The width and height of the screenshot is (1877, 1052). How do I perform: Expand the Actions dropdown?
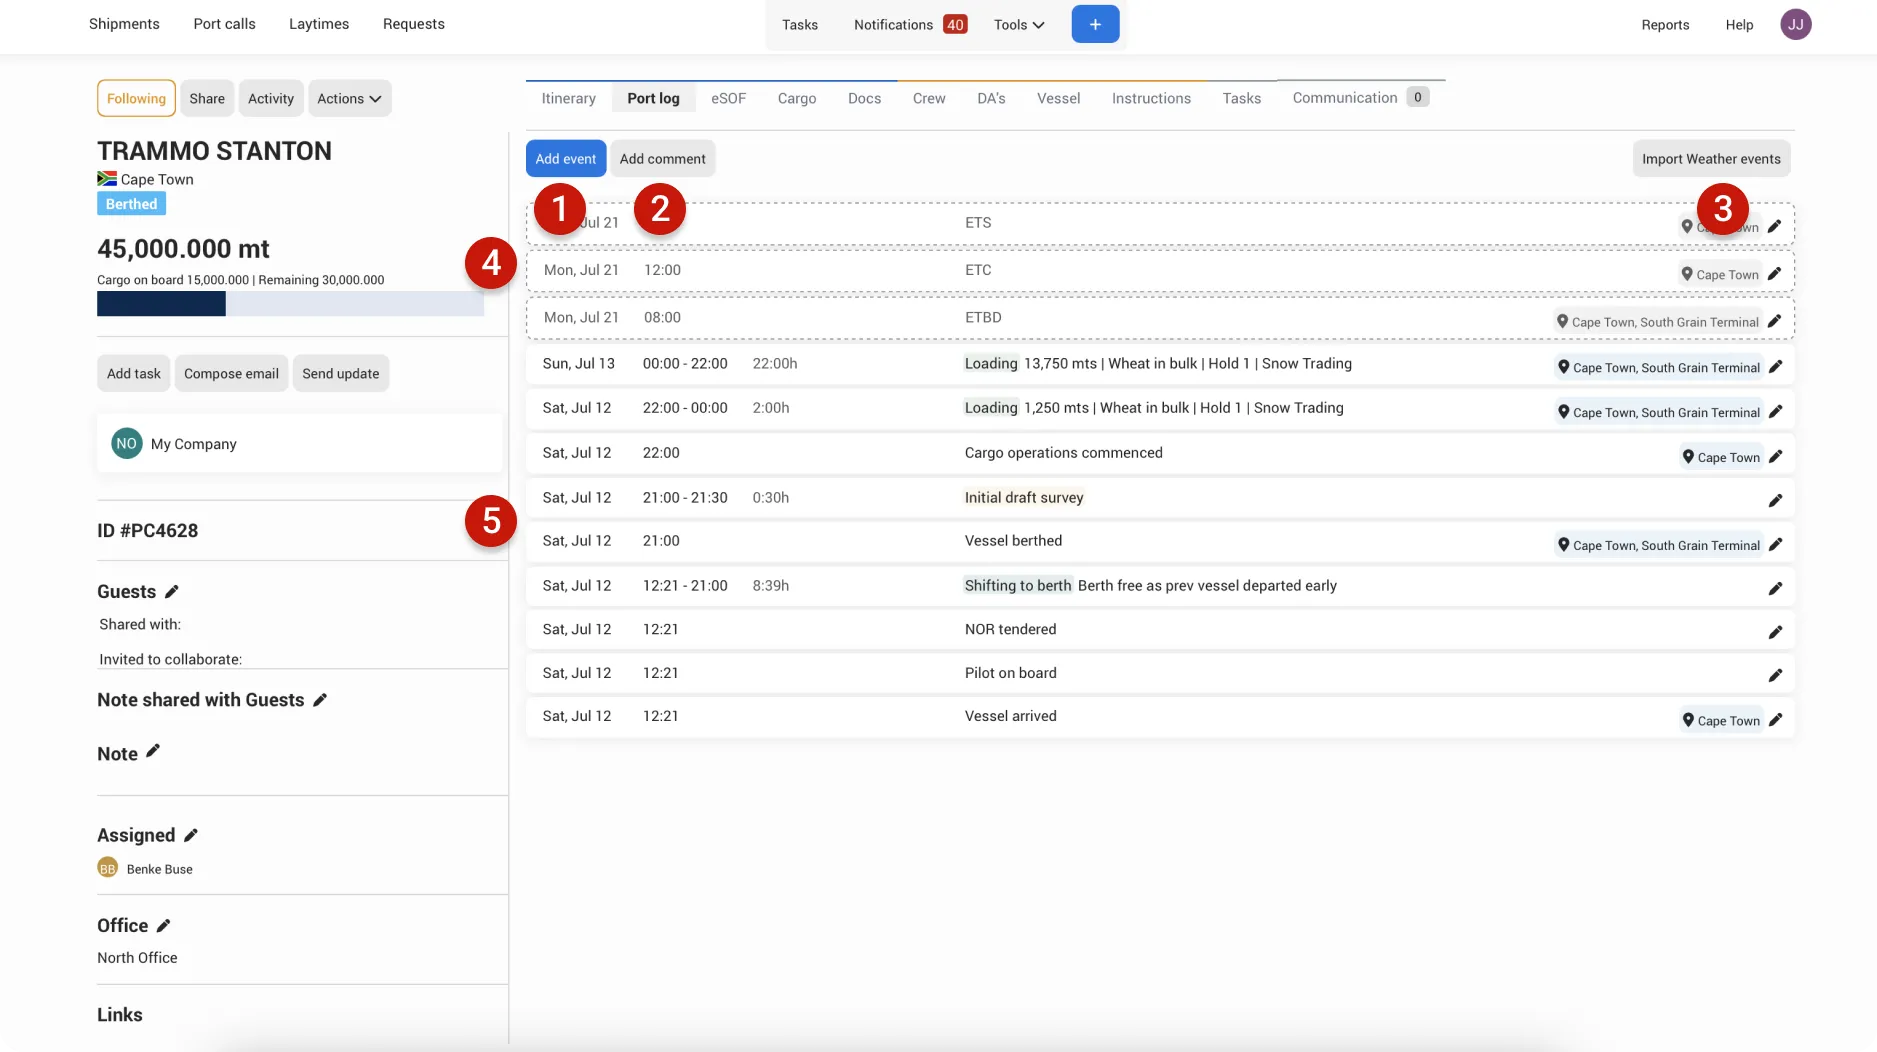[x=349, y=98]
